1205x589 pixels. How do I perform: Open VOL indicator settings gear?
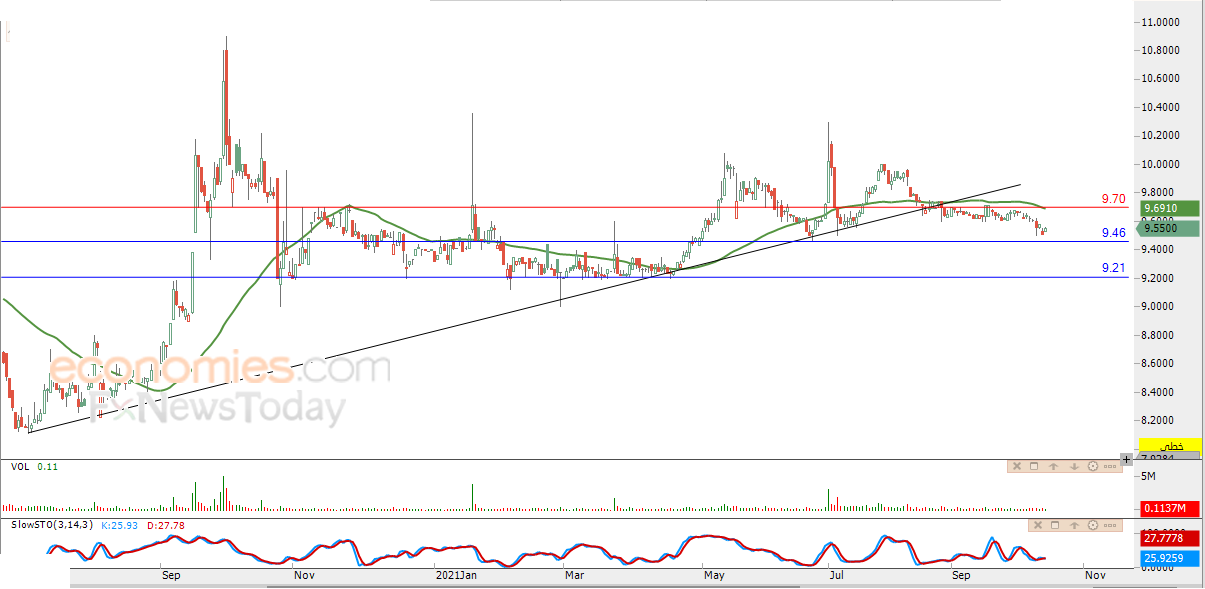coord(1093,466)
